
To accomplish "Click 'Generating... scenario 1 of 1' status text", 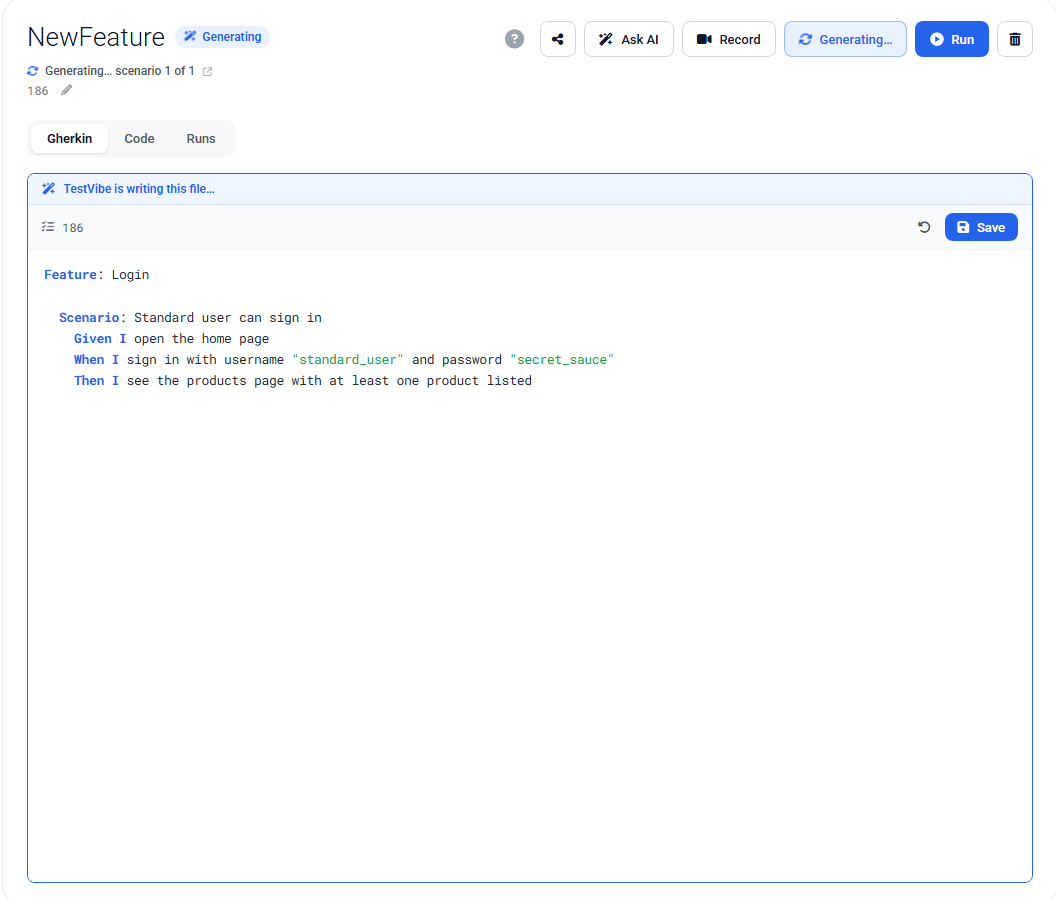I will click(120, 71).
